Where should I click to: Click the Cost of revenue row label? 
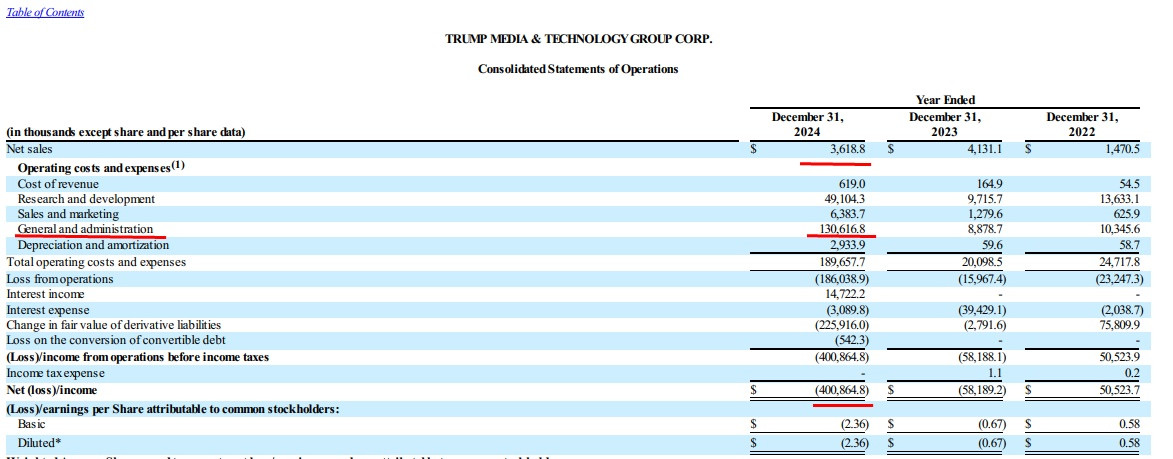click(x=58, y=184)
